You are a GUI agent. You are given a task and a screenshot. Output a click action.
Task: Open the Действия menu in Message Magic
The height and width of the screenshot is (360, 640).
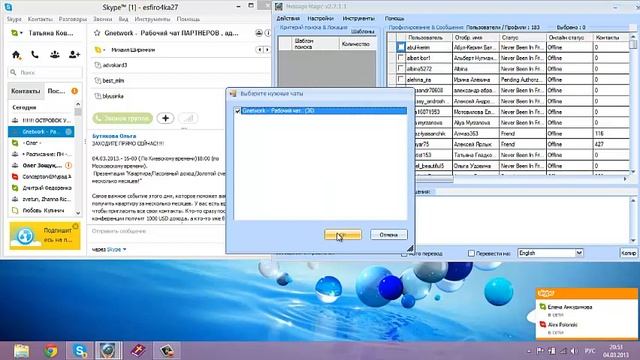coord(288,18)
